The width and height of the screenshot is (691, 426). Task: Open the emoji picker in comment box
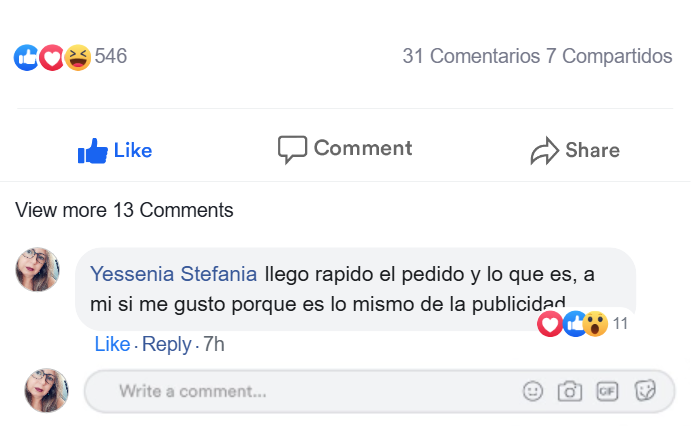(533, 392)
